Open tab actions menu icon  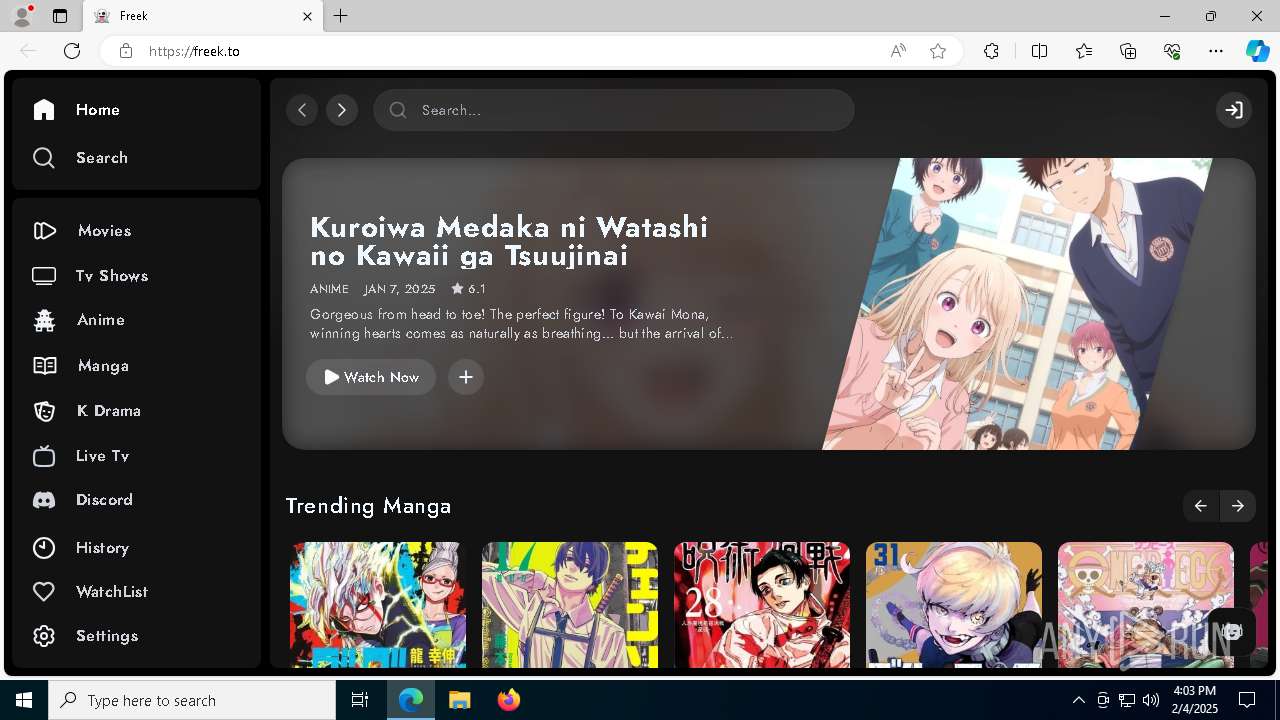coord(60,16)
